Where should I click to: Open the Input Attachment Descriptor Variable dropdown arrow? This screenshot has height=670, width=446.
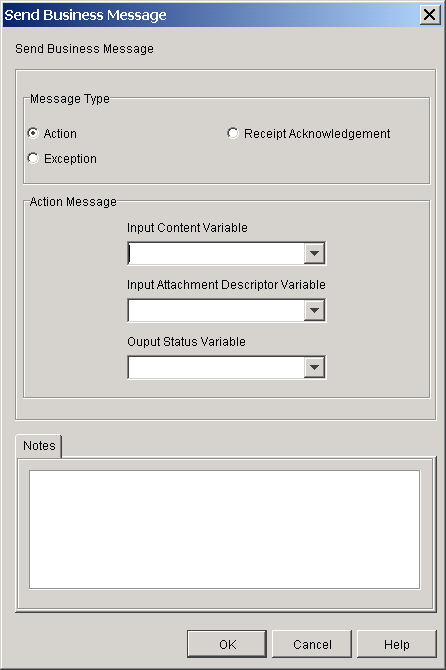pyautogui.click(x=314, y=310)
